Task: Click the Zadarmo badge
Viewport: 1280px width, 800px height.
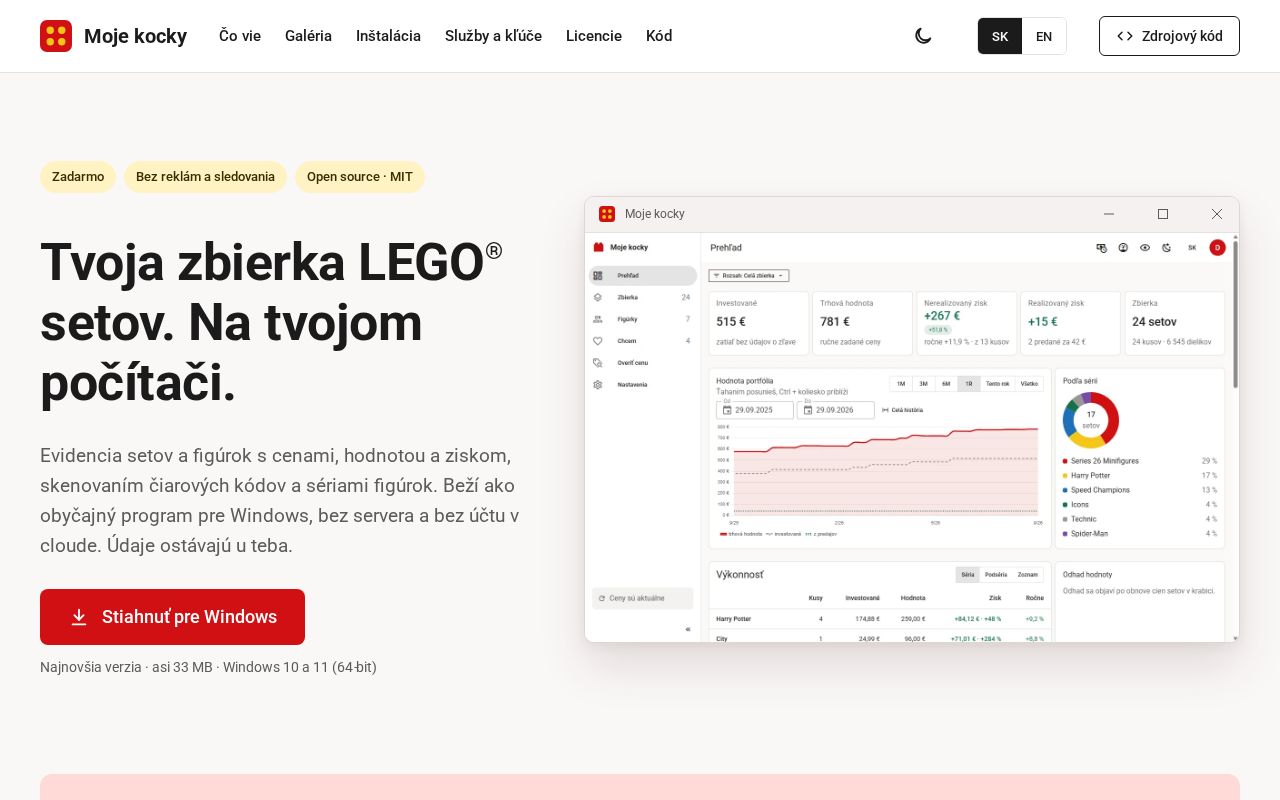Action: coord(78,177)
